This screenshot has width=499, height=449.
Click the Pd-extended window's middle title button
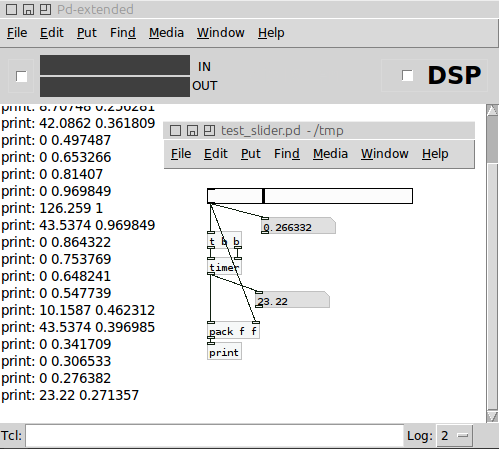[x=28, y=10]
